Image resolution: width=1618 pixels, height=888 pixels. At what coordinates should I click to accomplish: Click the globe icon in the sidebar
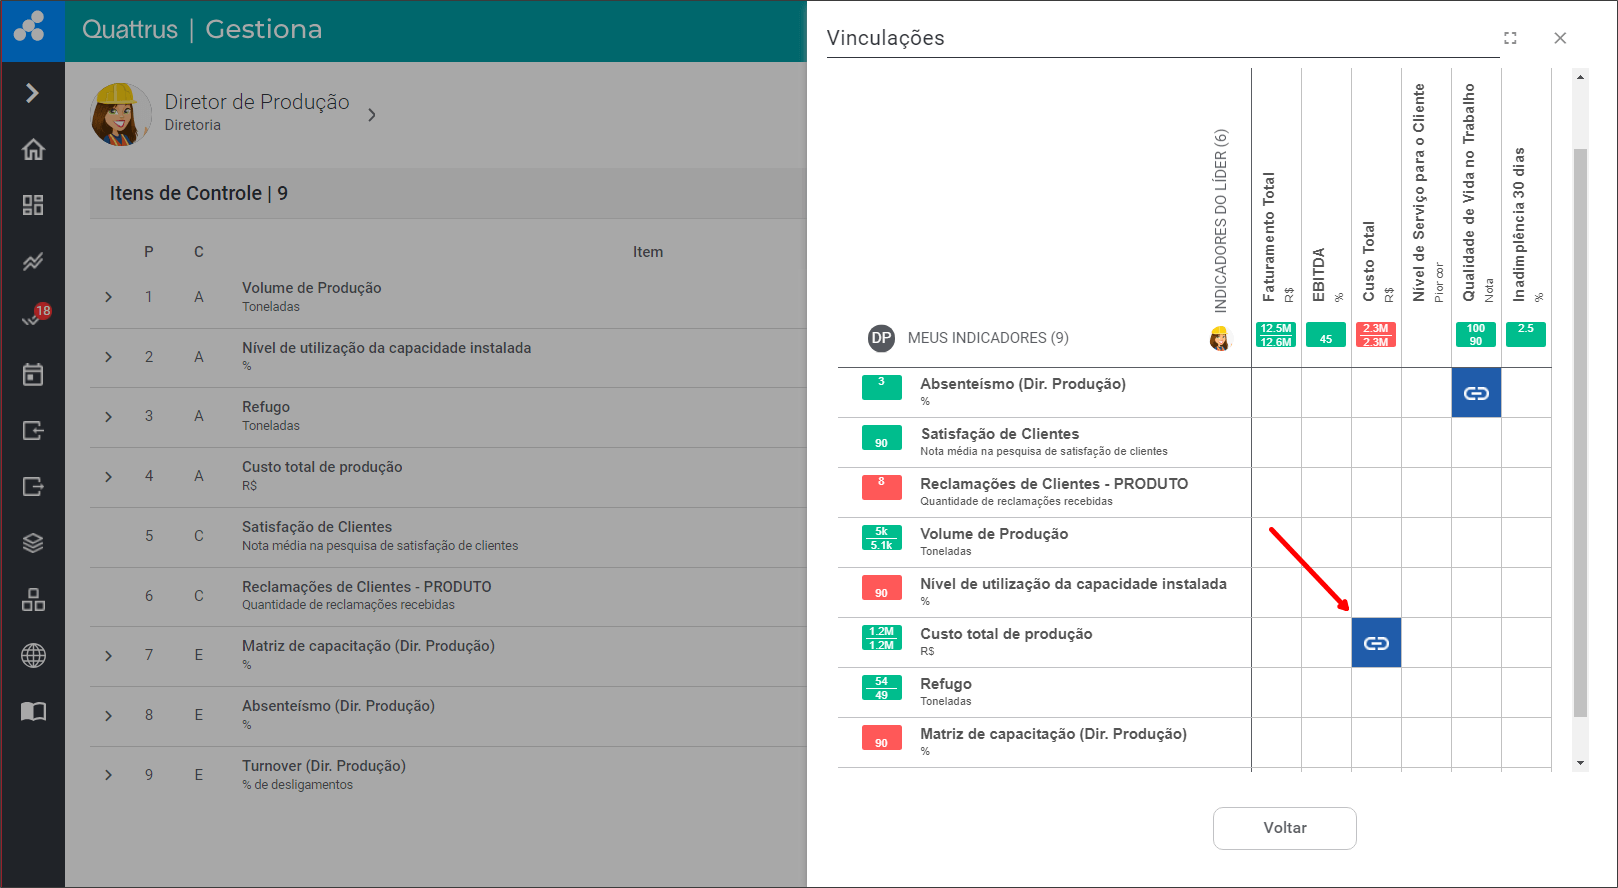tap(33, 655)
